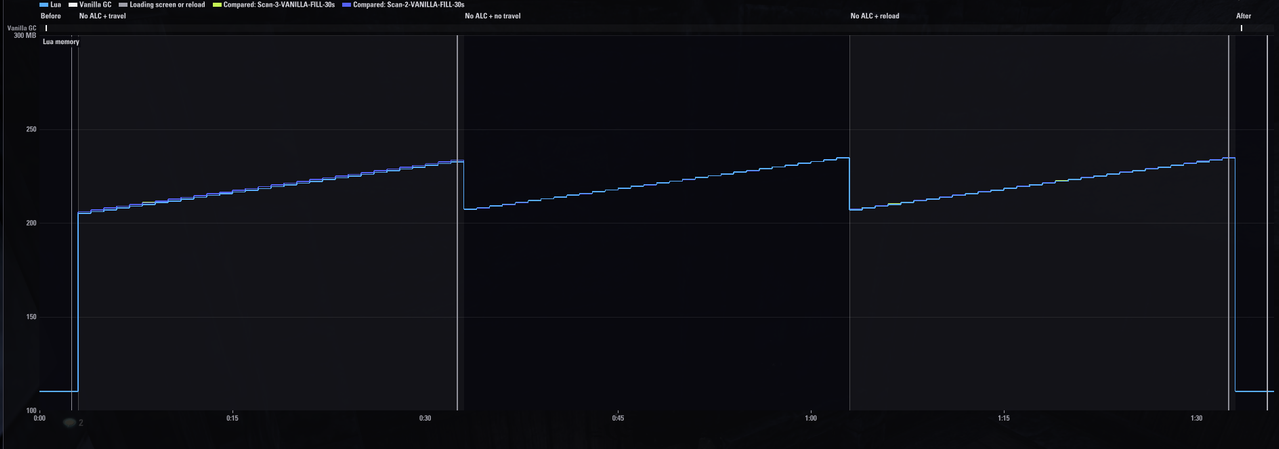The image size is (1279, 449).
Task: Select 'Loading screen or reload' legend label
Action: click(x=167, y=5)
